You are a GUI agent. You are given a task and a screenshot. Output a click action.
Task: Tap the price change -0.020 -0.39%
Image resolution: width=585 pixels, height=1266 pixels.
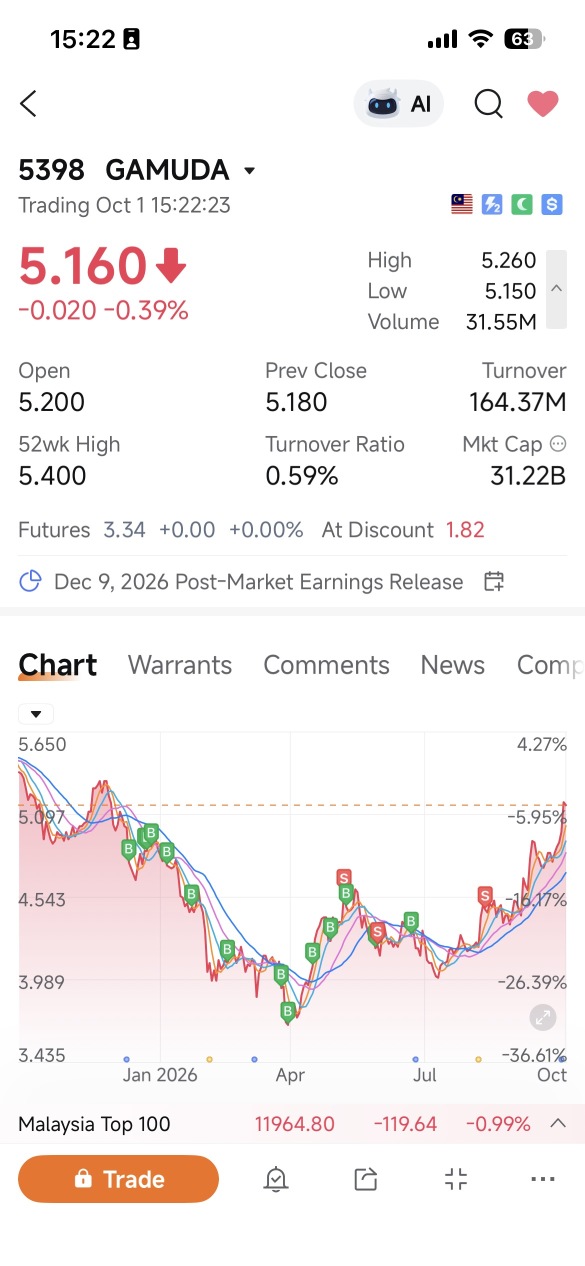pos(103,311)
